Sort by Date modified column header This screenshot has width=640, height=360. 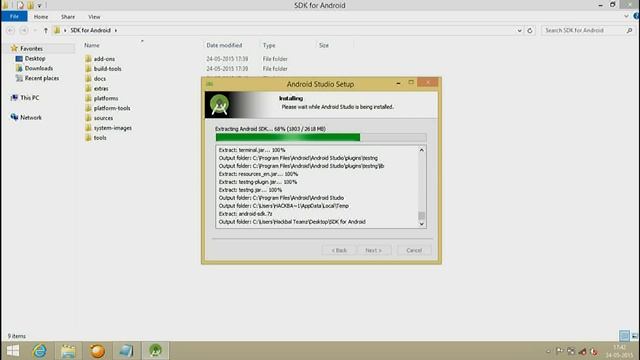coord(224,45)
